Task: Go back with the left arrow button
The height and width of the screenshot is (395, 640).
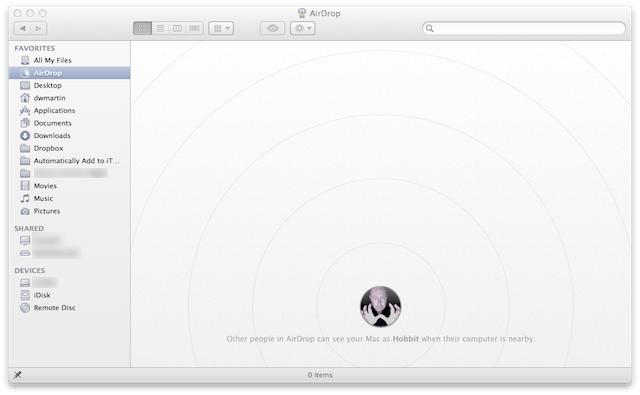Action: coord(22,28)
